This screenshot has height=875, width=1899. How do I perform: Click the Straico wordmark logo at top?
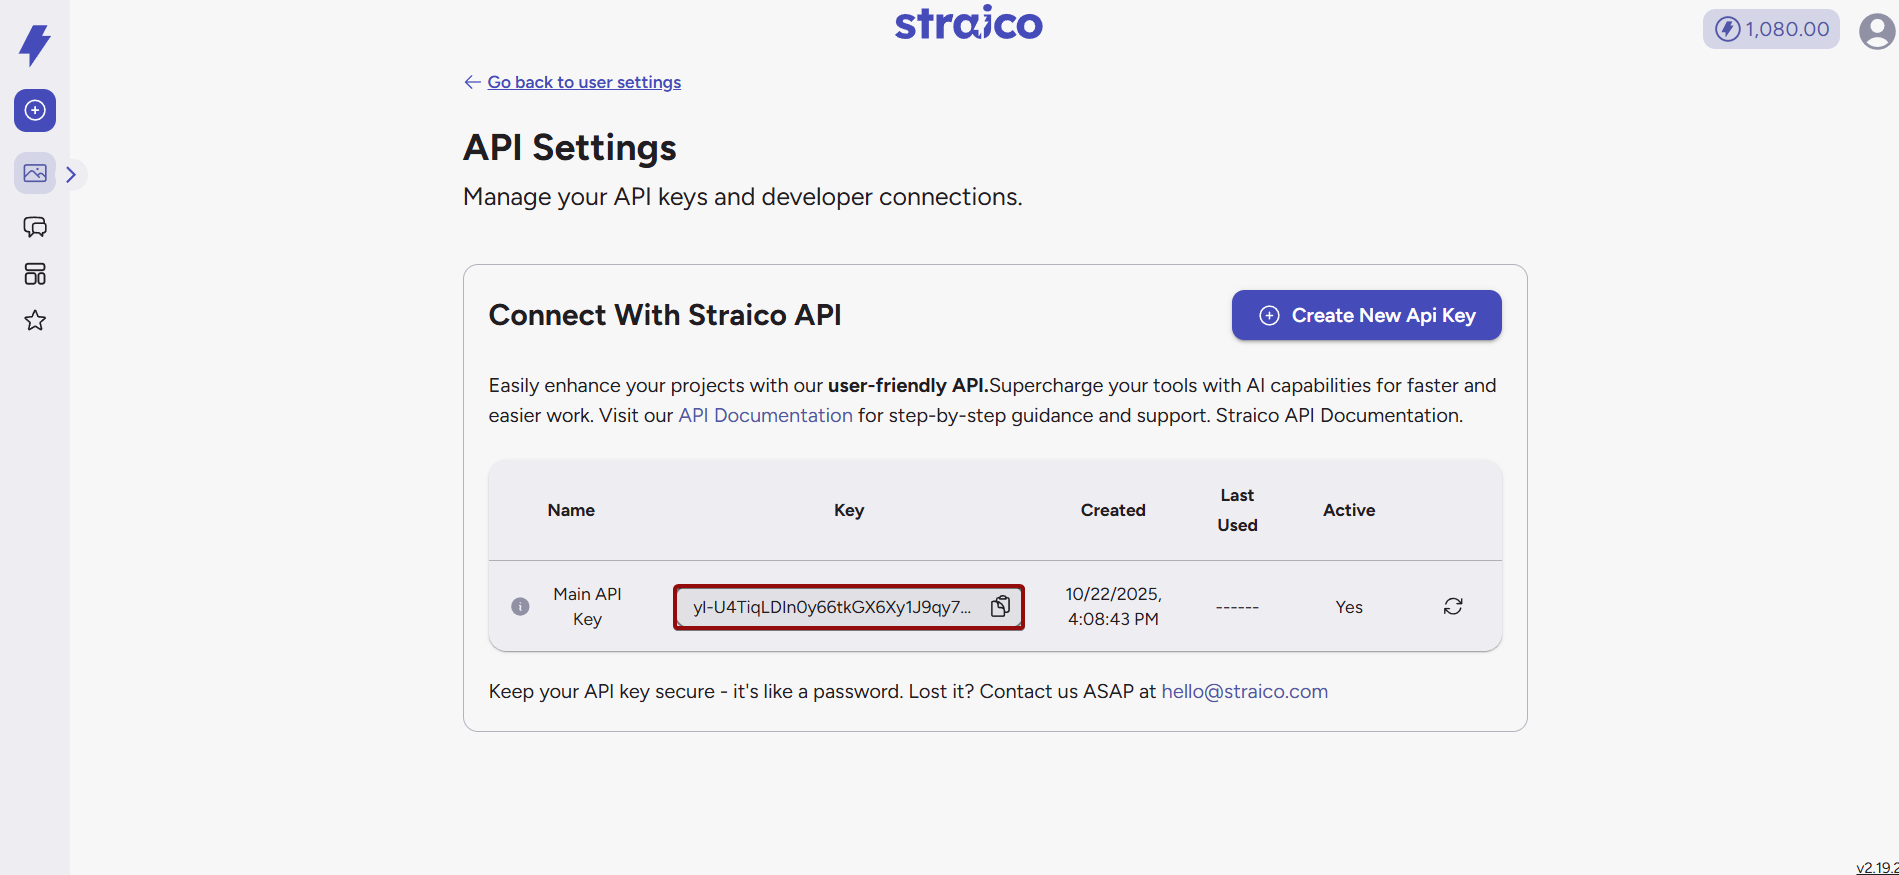point(968,24)
